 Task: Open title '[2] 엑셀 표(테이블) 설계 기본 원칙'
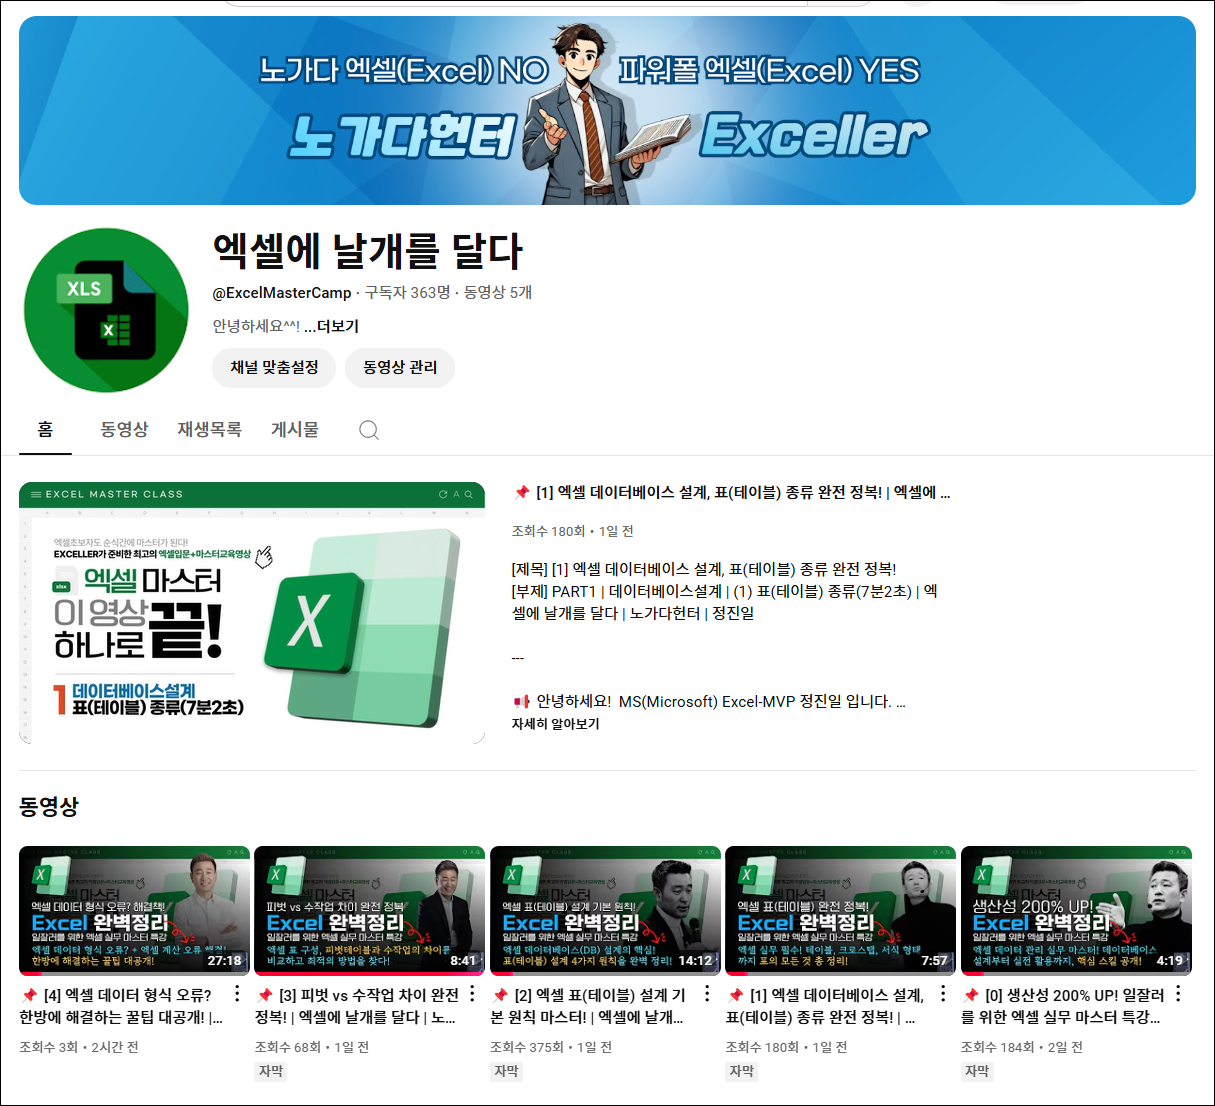click(x=589, y=1006)
